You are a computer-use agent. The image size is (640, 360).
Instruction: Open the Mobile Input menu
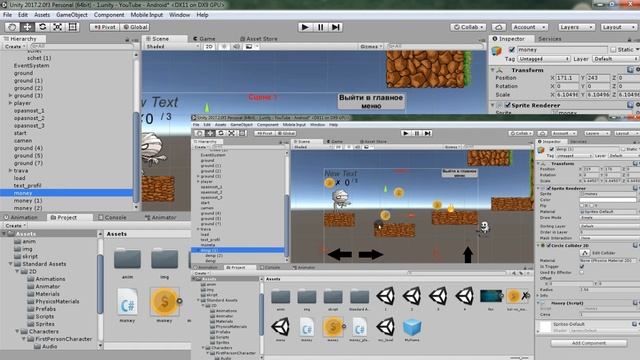147,15
